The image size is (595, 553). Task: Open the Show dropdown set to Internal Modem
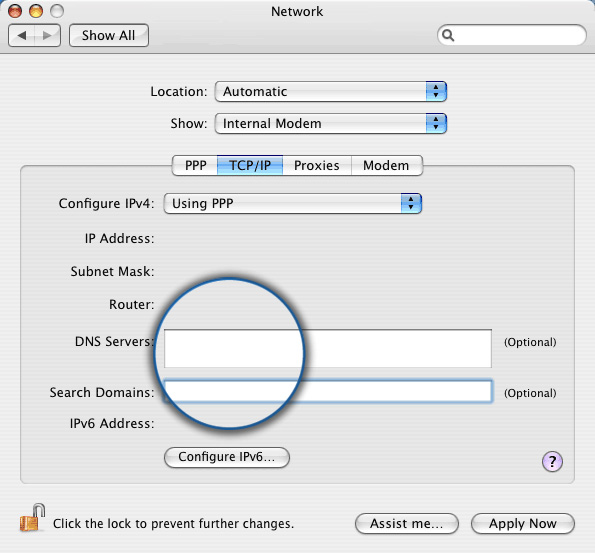(x=331, y=123)
